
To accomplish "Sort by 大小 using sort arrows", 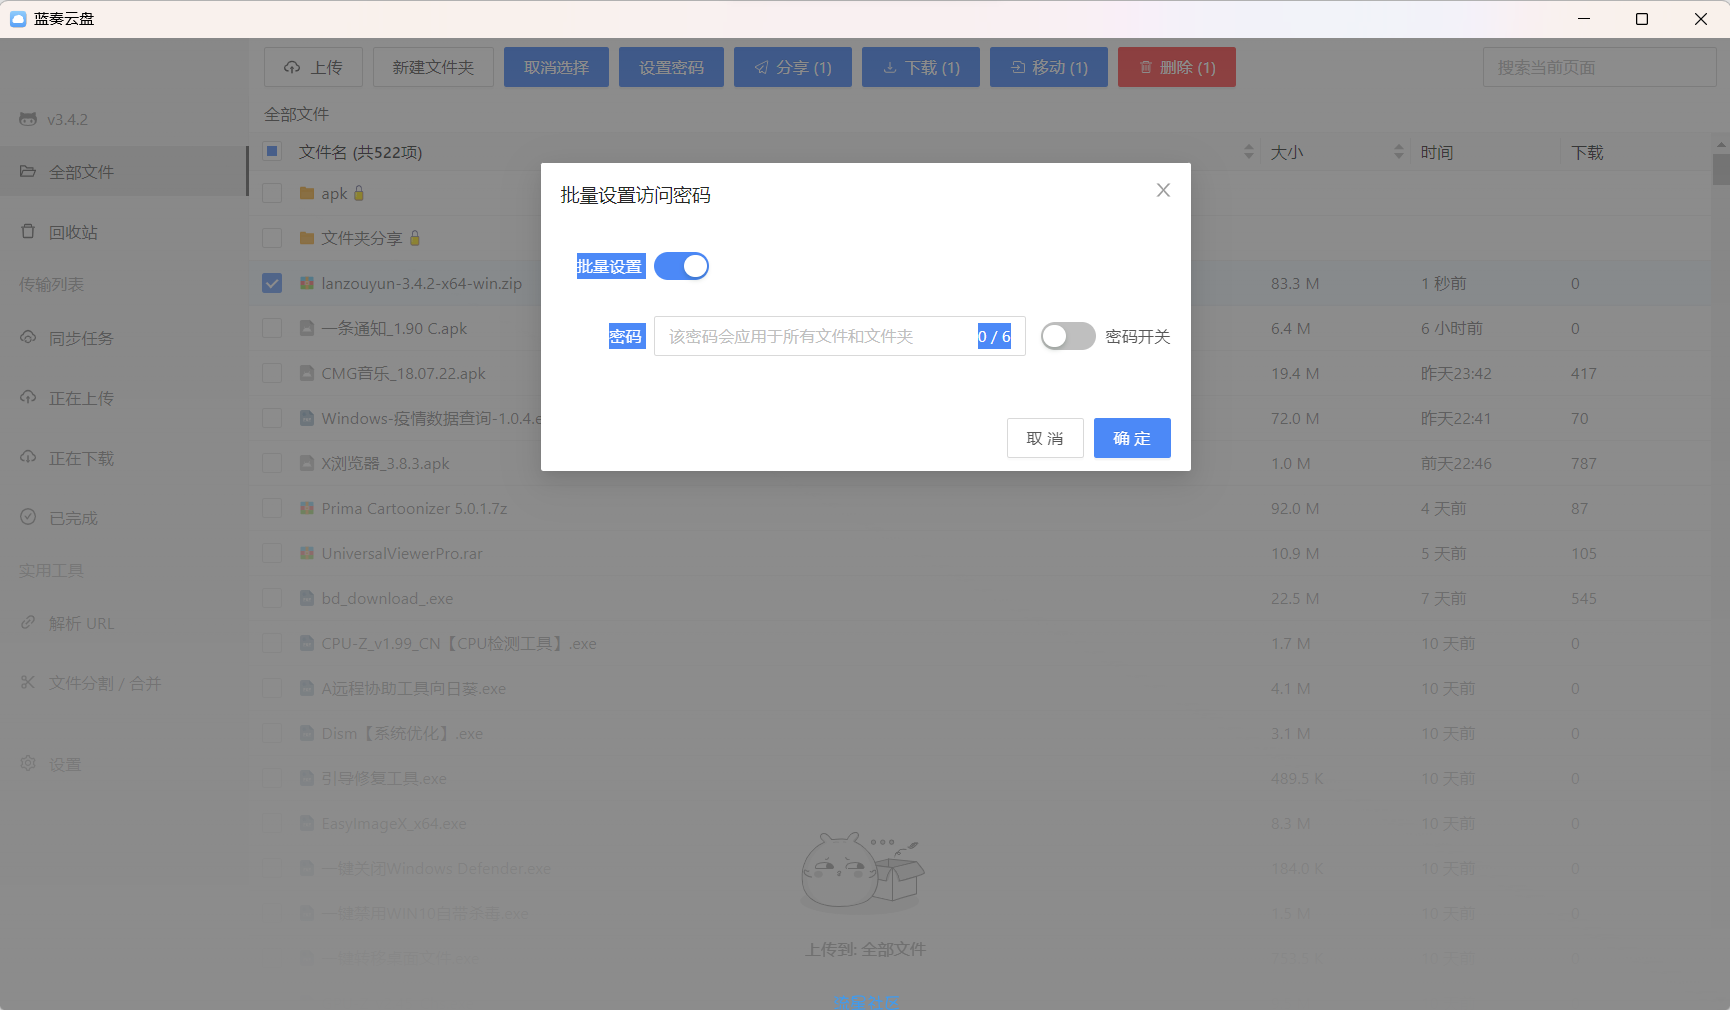I will tap(1399, 152).
